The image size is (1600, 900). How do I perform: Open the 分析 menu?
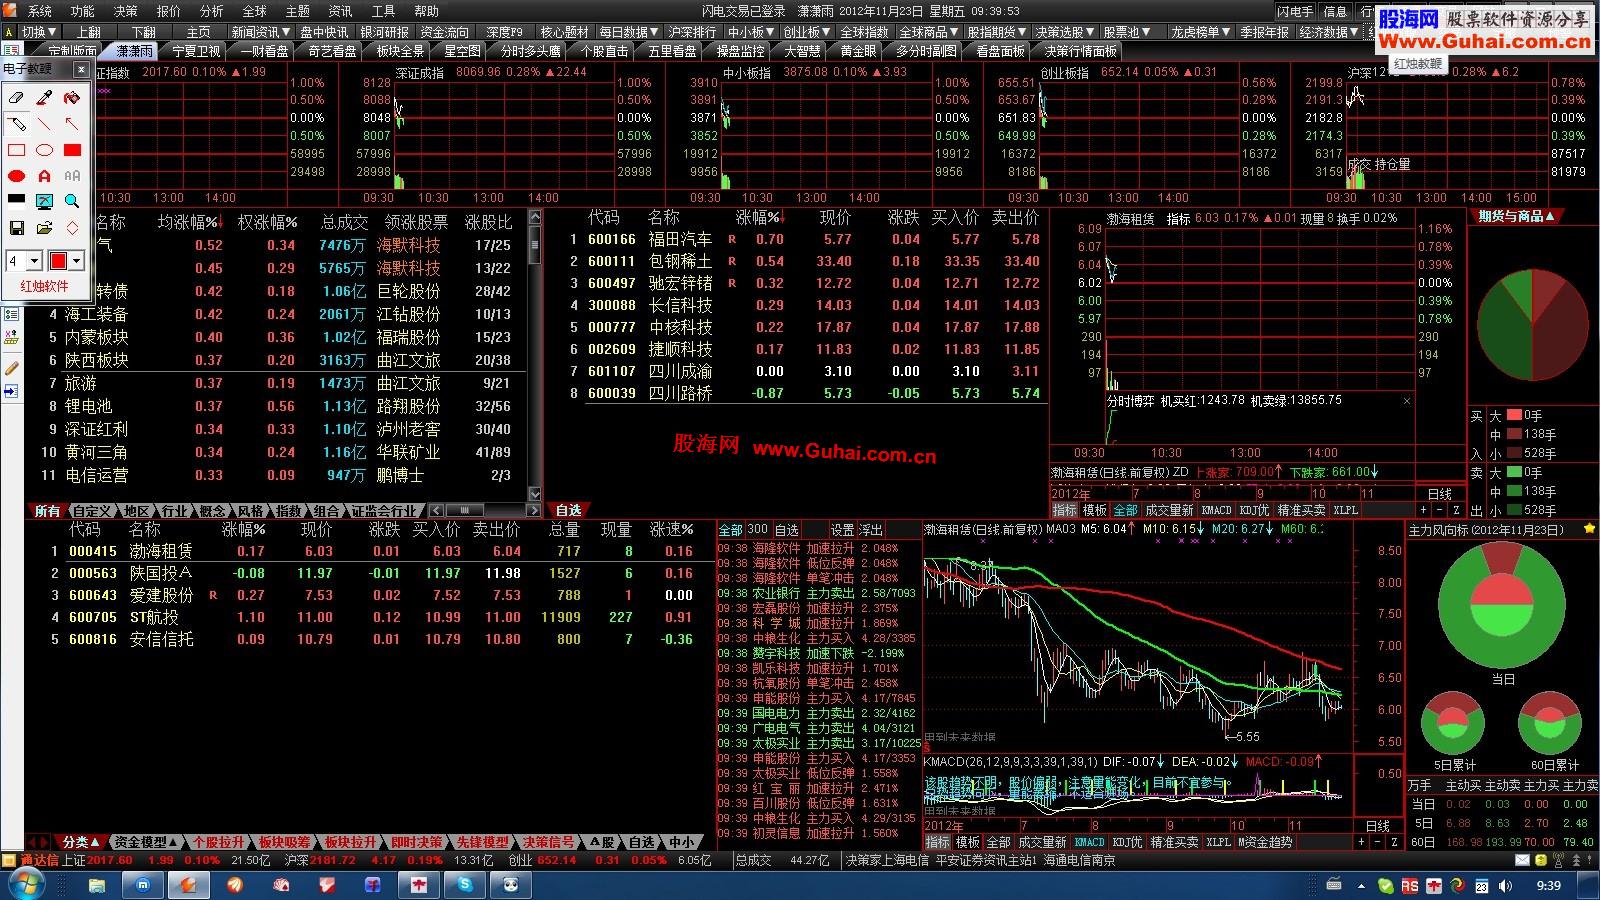pos(212,11)
